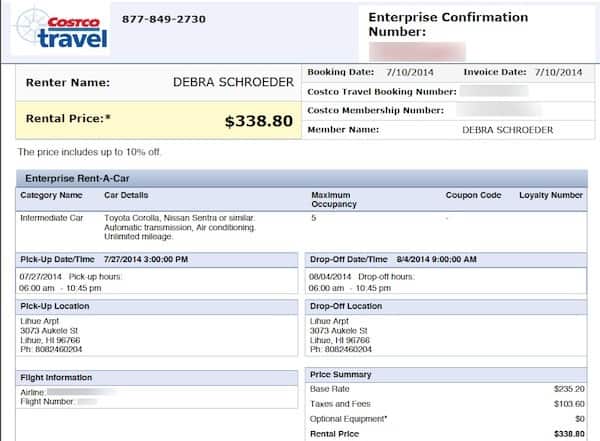Click the Optional Equipment label

[x=349, y=419]
